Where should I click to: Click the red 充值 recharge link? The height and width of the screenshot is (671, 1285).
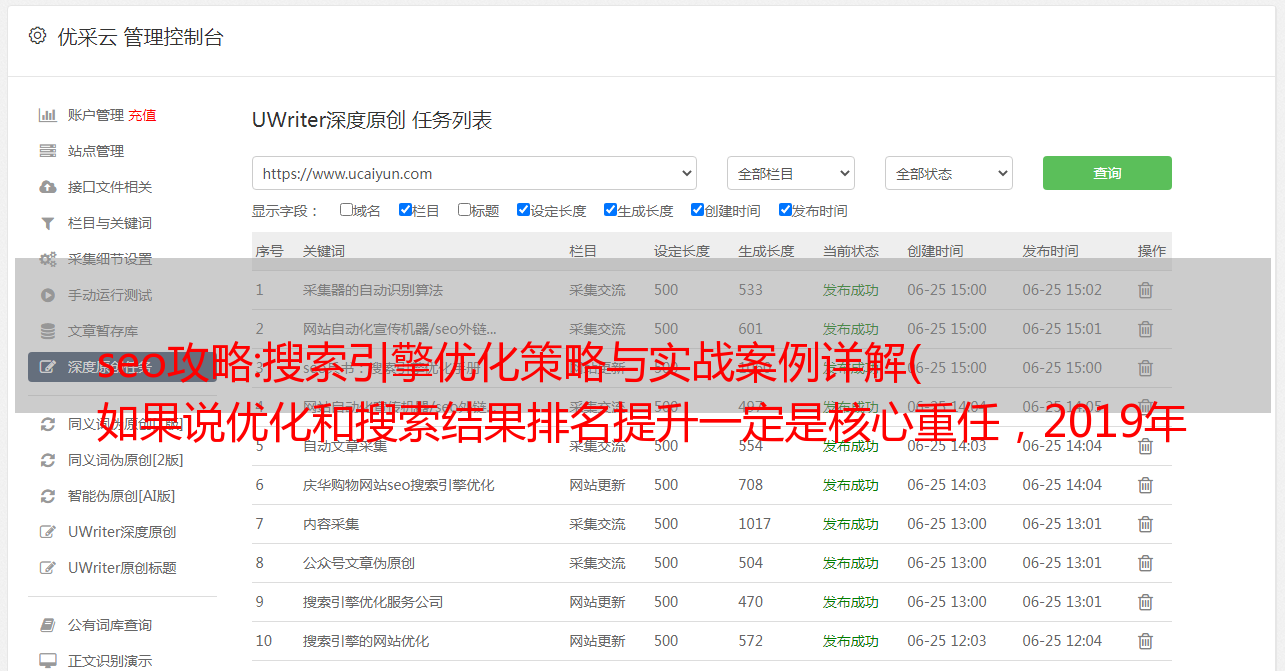click(142, 115)
